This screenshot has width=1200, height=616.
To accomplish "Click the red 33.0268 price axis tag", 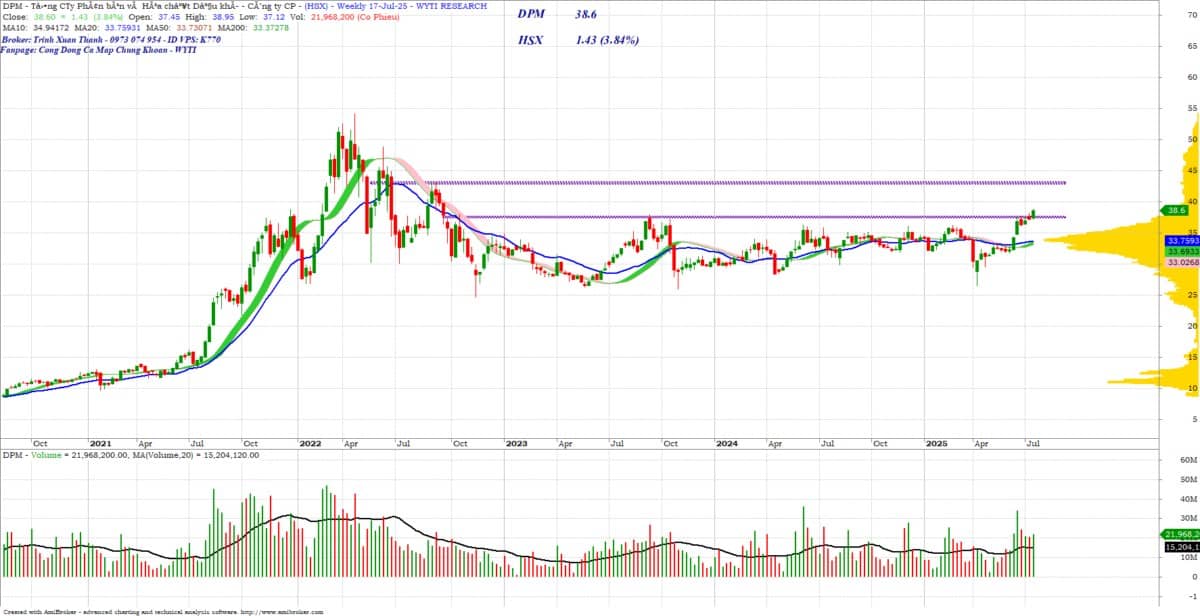I will click(x=1180, y=261).
